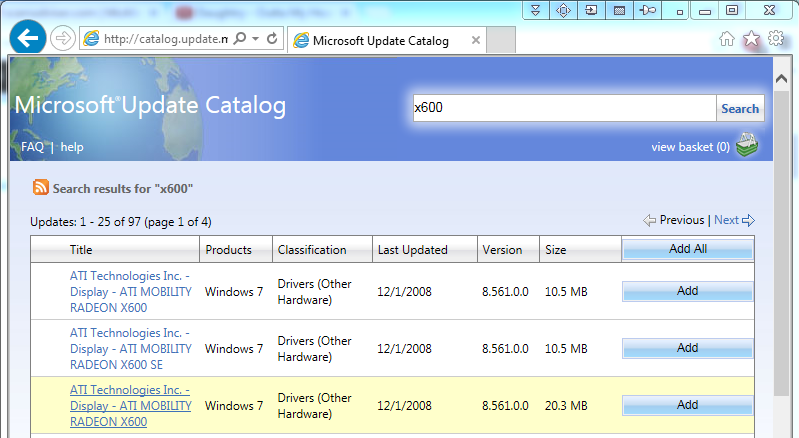Sort by Size column header

coord(555,250)
